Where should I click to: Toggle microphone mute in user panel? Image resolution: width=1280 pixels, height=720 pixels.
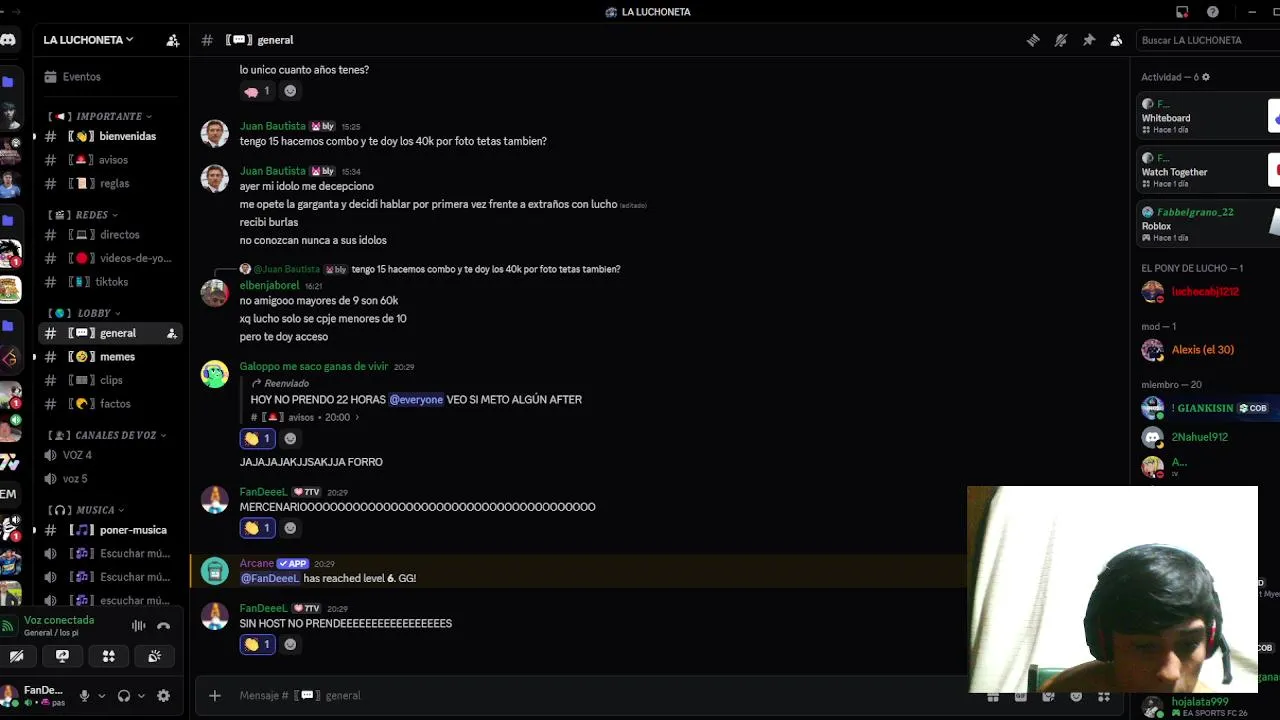click(84, 696)
